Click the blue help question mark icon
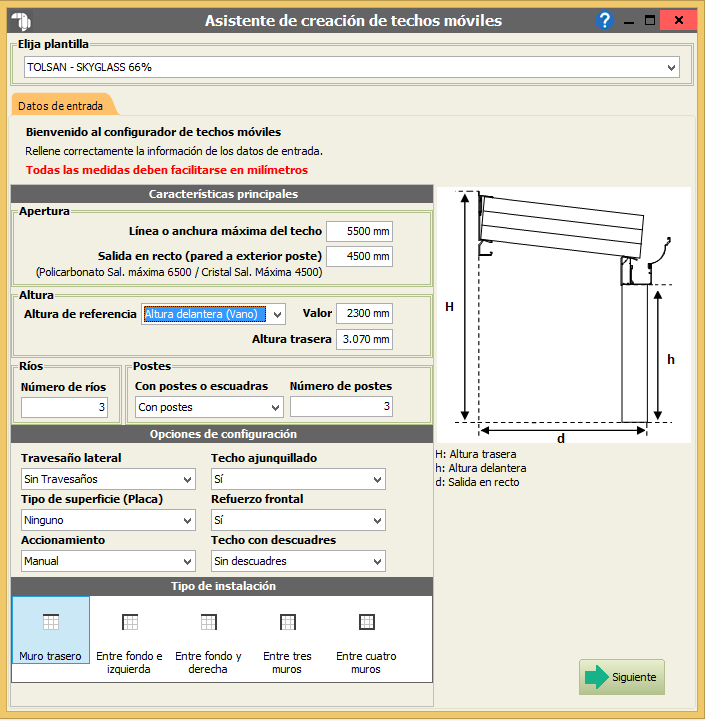The width and height of the screenshot is (705, 721). (x=604, y=21)
